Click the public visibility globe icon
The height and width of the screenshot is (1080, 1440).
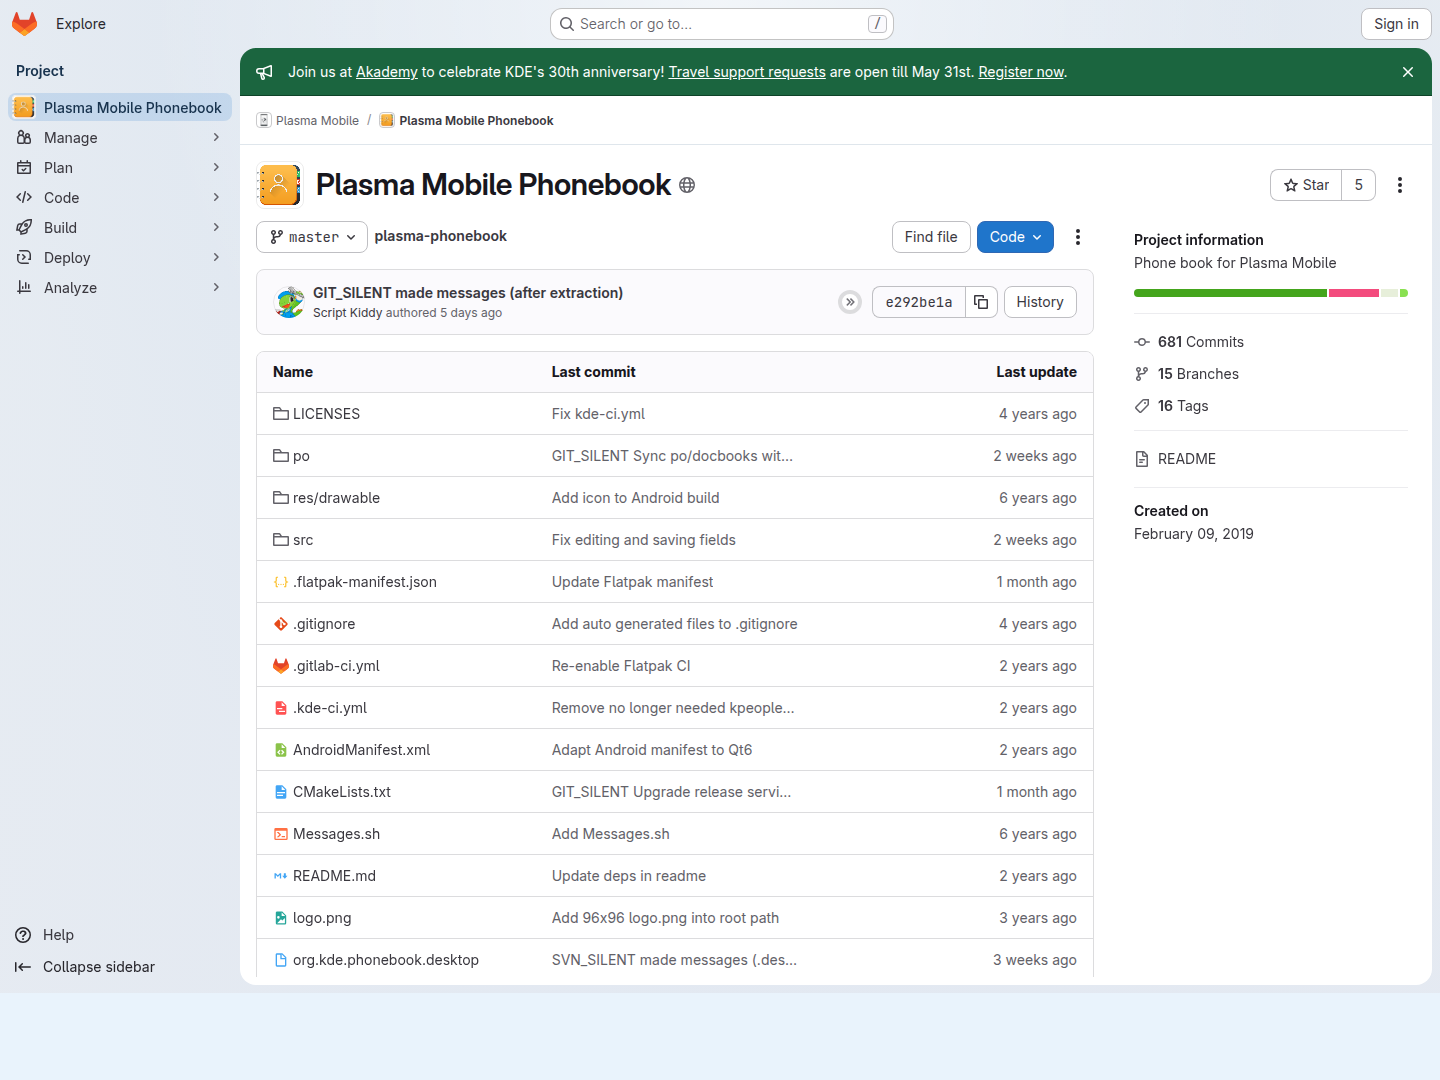tap(687, 185)
